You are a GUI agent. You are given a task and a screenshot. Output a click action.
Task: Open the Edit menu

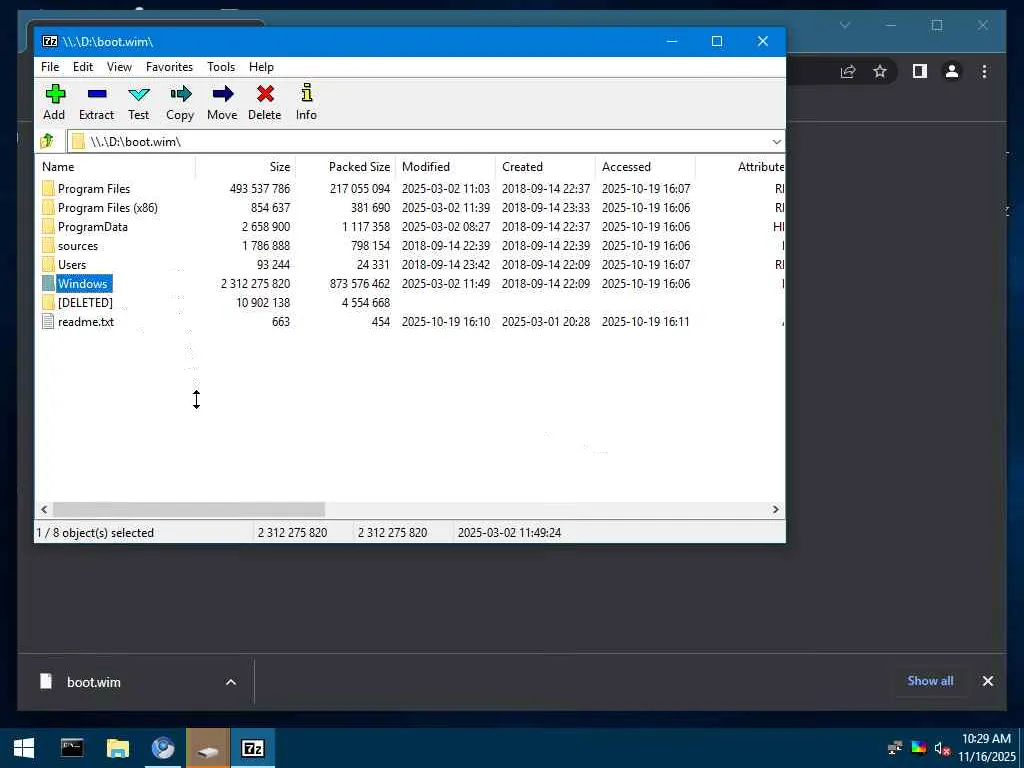pos(83,67)
